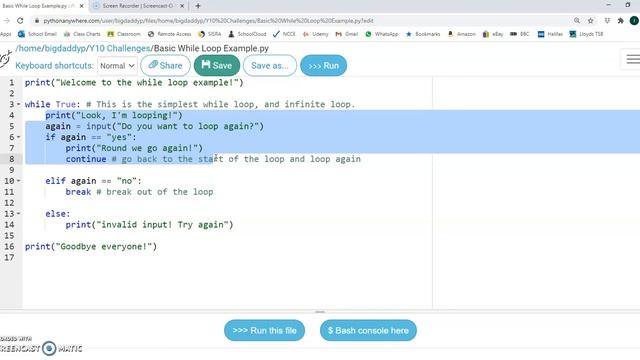The height and width of the screenshot is (360, 640).
Task: Click the console panel splitter handle
Action: (320, 312)
